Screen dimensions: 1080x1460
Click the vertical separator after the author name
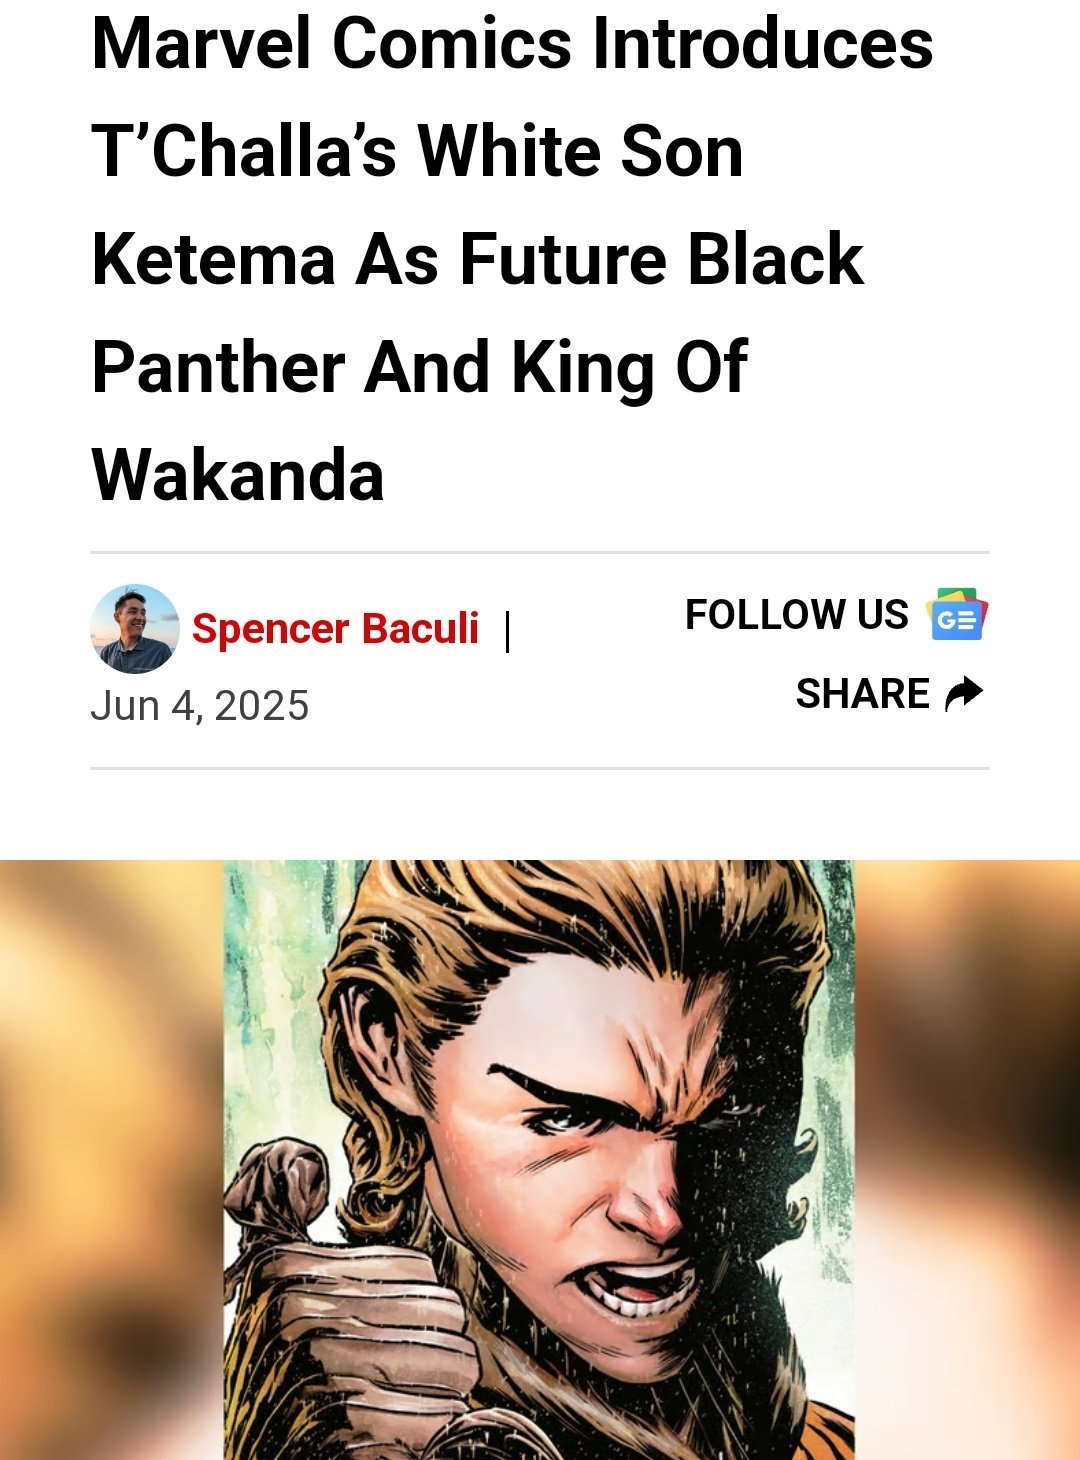pyautogui.click(x=508, y=631)
